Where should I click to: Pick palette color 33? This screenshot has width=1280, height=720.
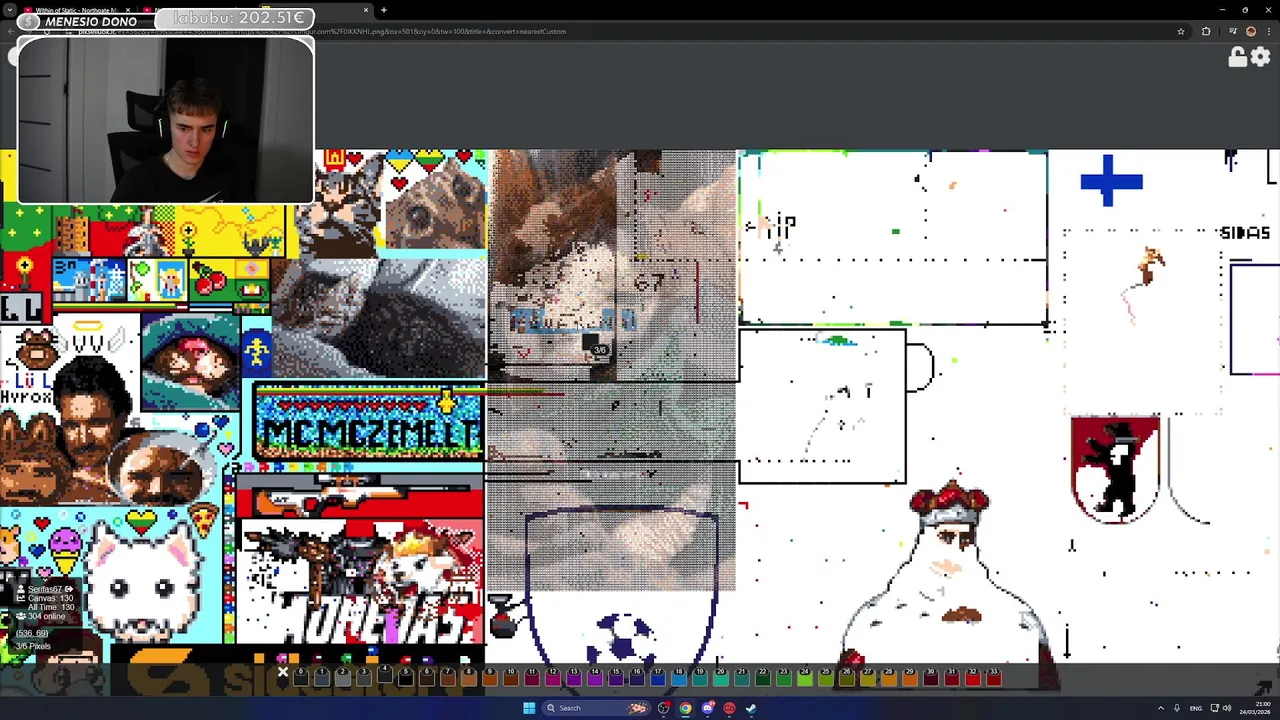[993, 678]
